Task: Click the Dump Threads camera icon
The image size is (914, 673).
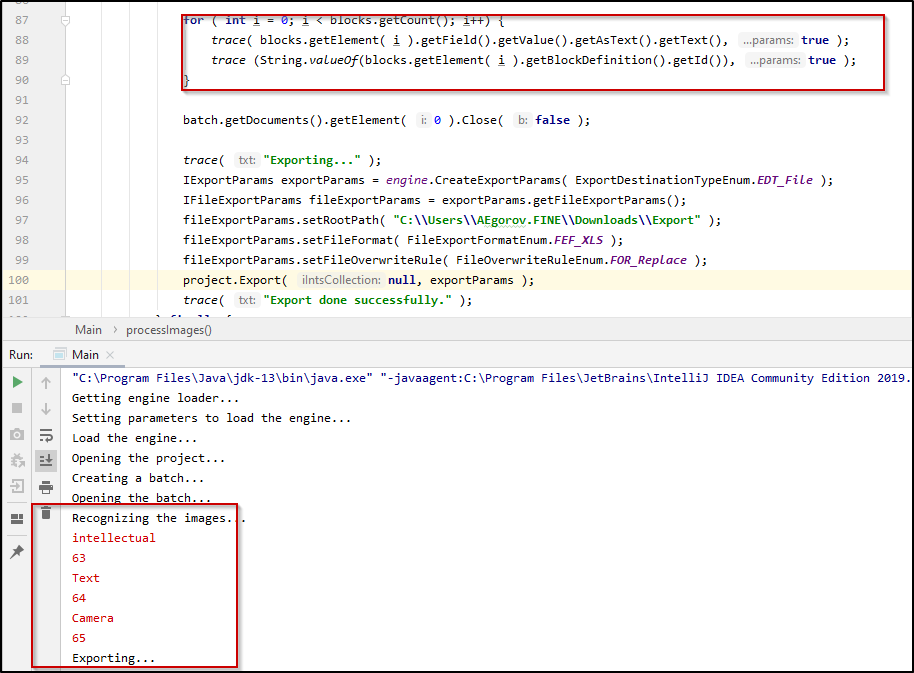Action: (17, 434)
